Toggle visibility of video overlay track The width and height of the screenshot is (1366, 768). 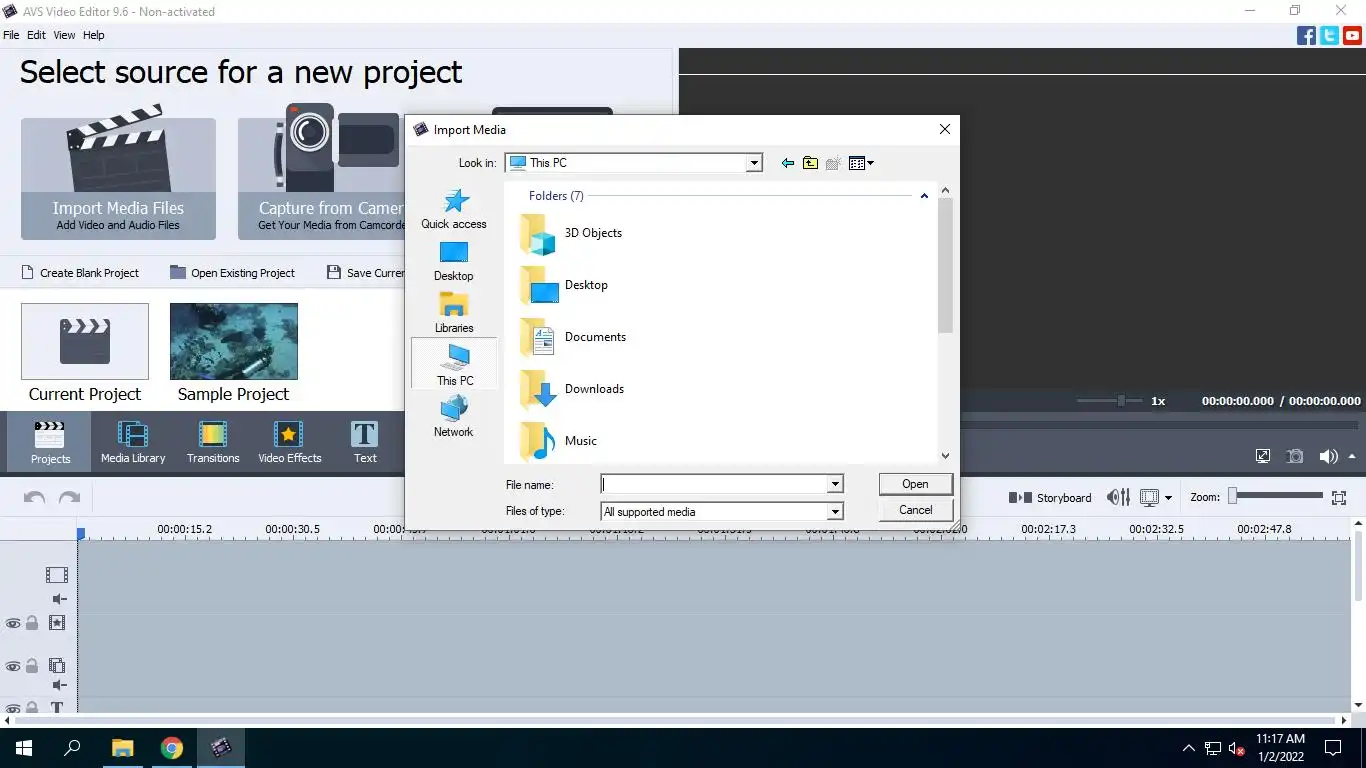pyautogui.click(x=13, y=666)
